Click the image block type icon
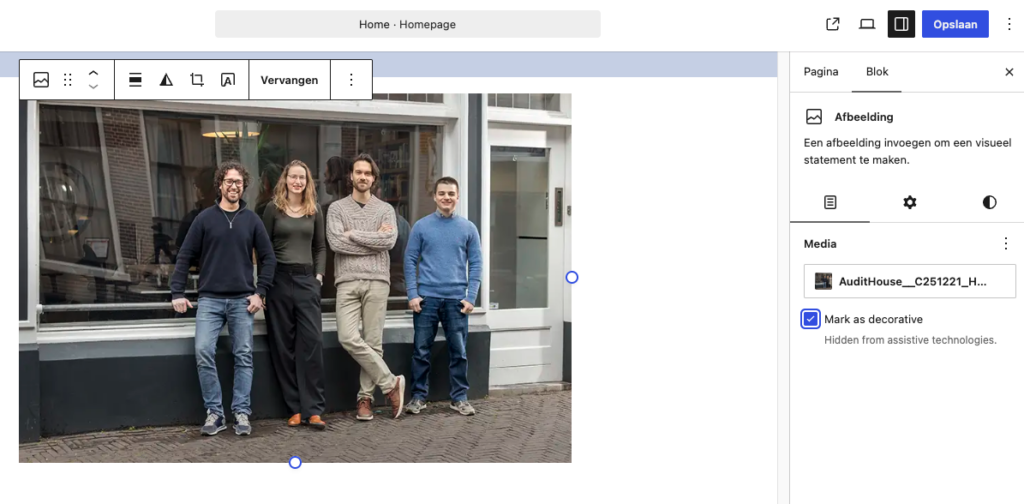 [x=41, y=80]
